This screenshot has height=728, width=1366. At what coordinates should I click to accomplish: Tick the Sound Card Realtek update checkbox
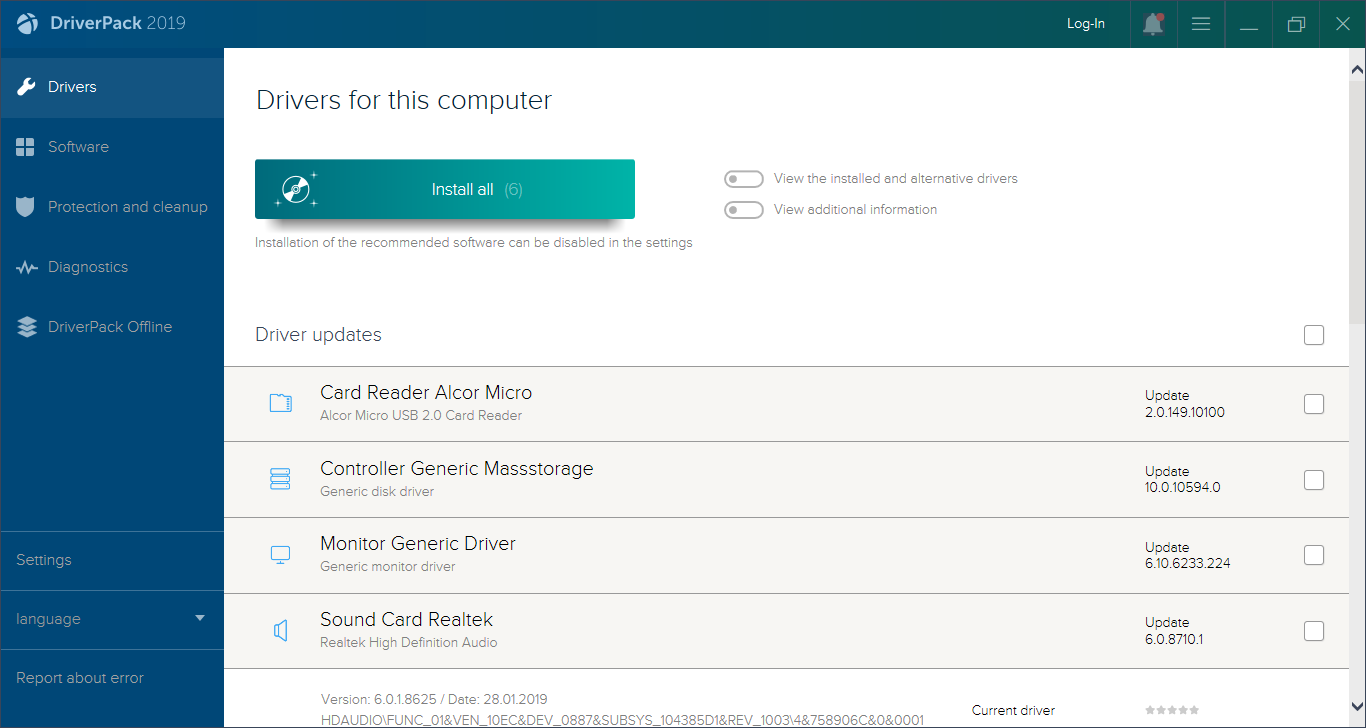pos(1313,630)
